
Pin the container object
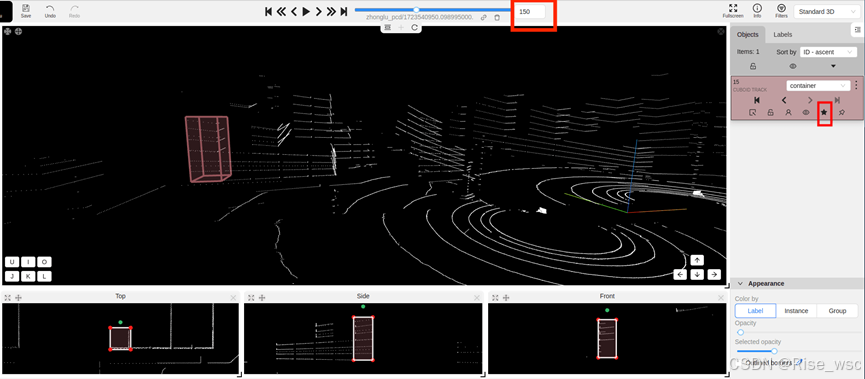(x=841, y=112)
